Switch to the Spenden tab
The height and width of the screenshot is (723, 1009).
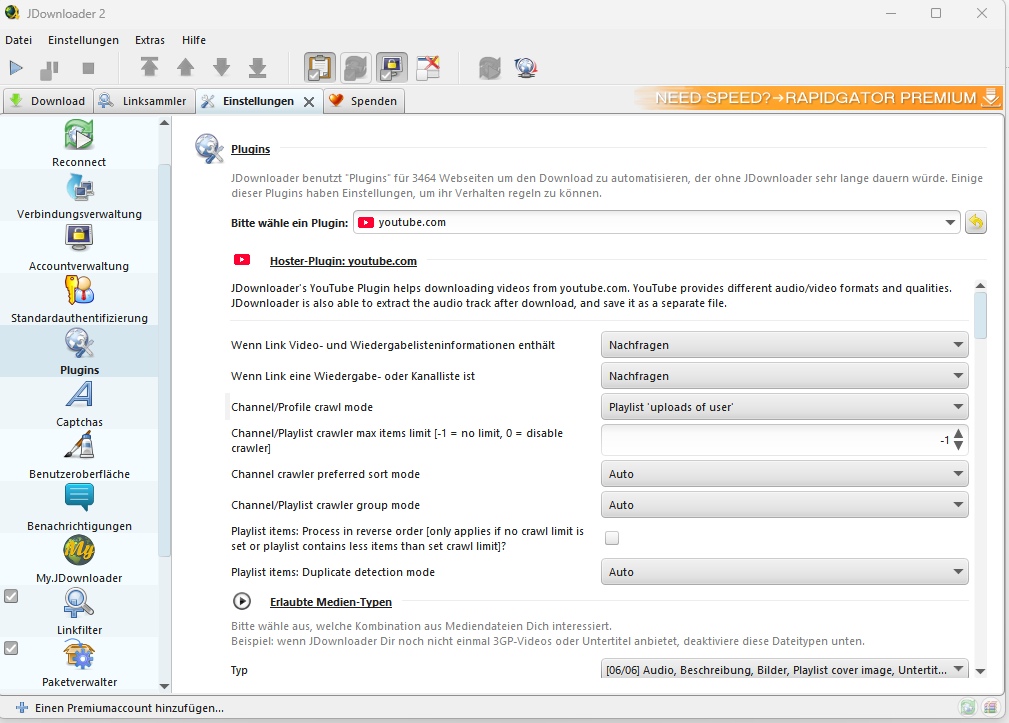[x=364, y=101]
